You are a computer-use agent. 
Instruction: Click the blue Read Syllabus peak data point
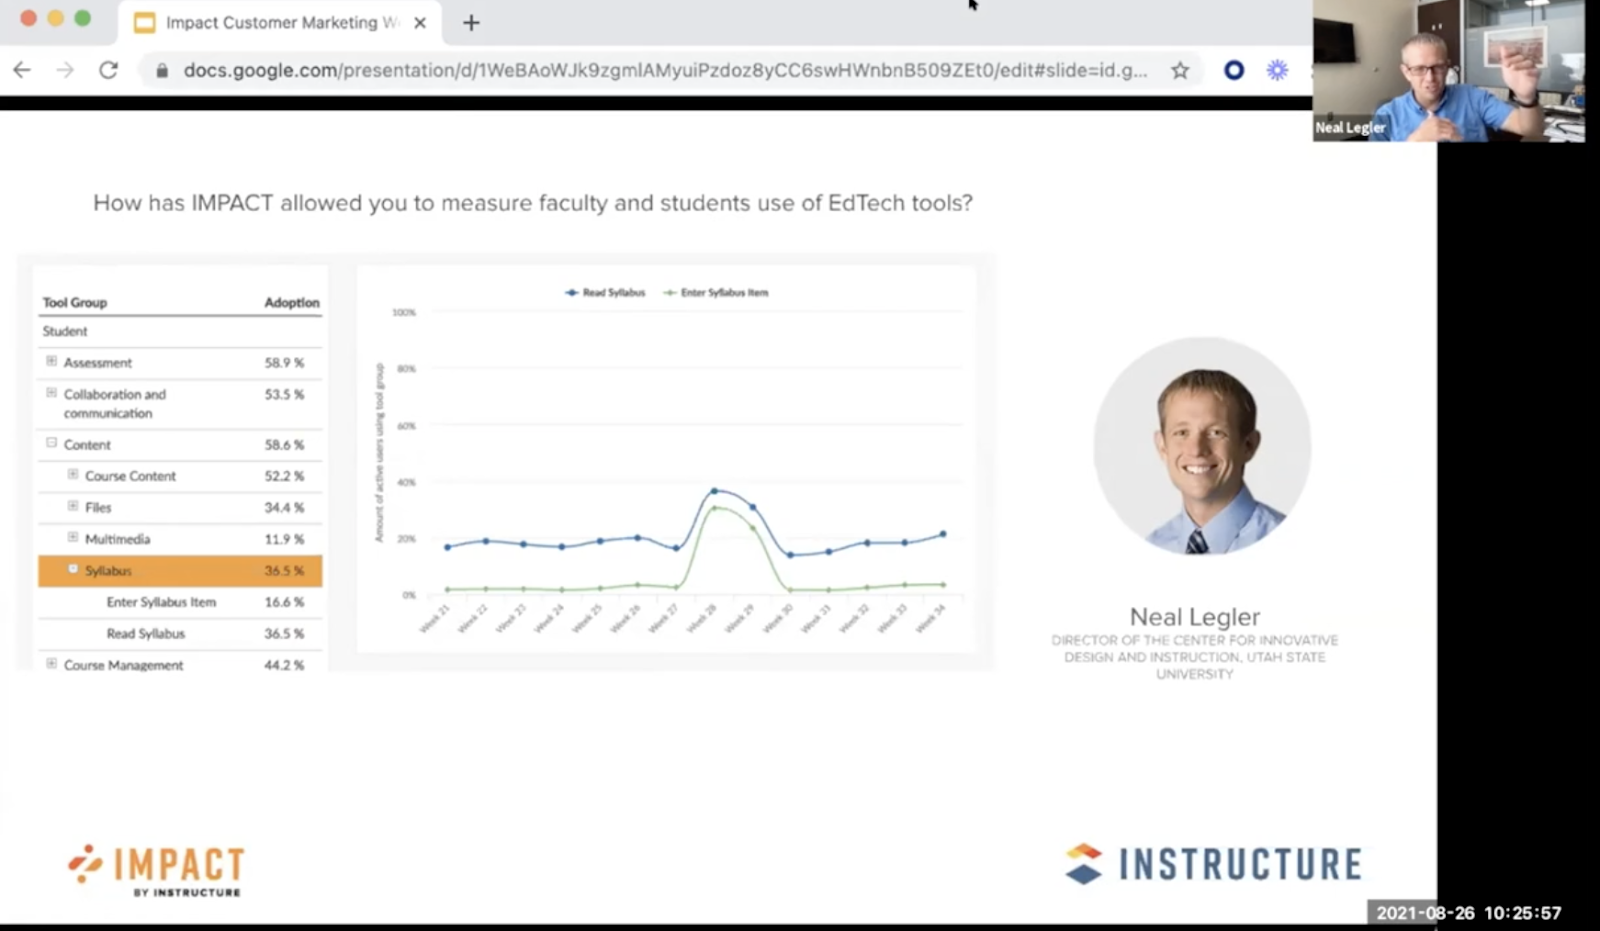coord(714,491)
